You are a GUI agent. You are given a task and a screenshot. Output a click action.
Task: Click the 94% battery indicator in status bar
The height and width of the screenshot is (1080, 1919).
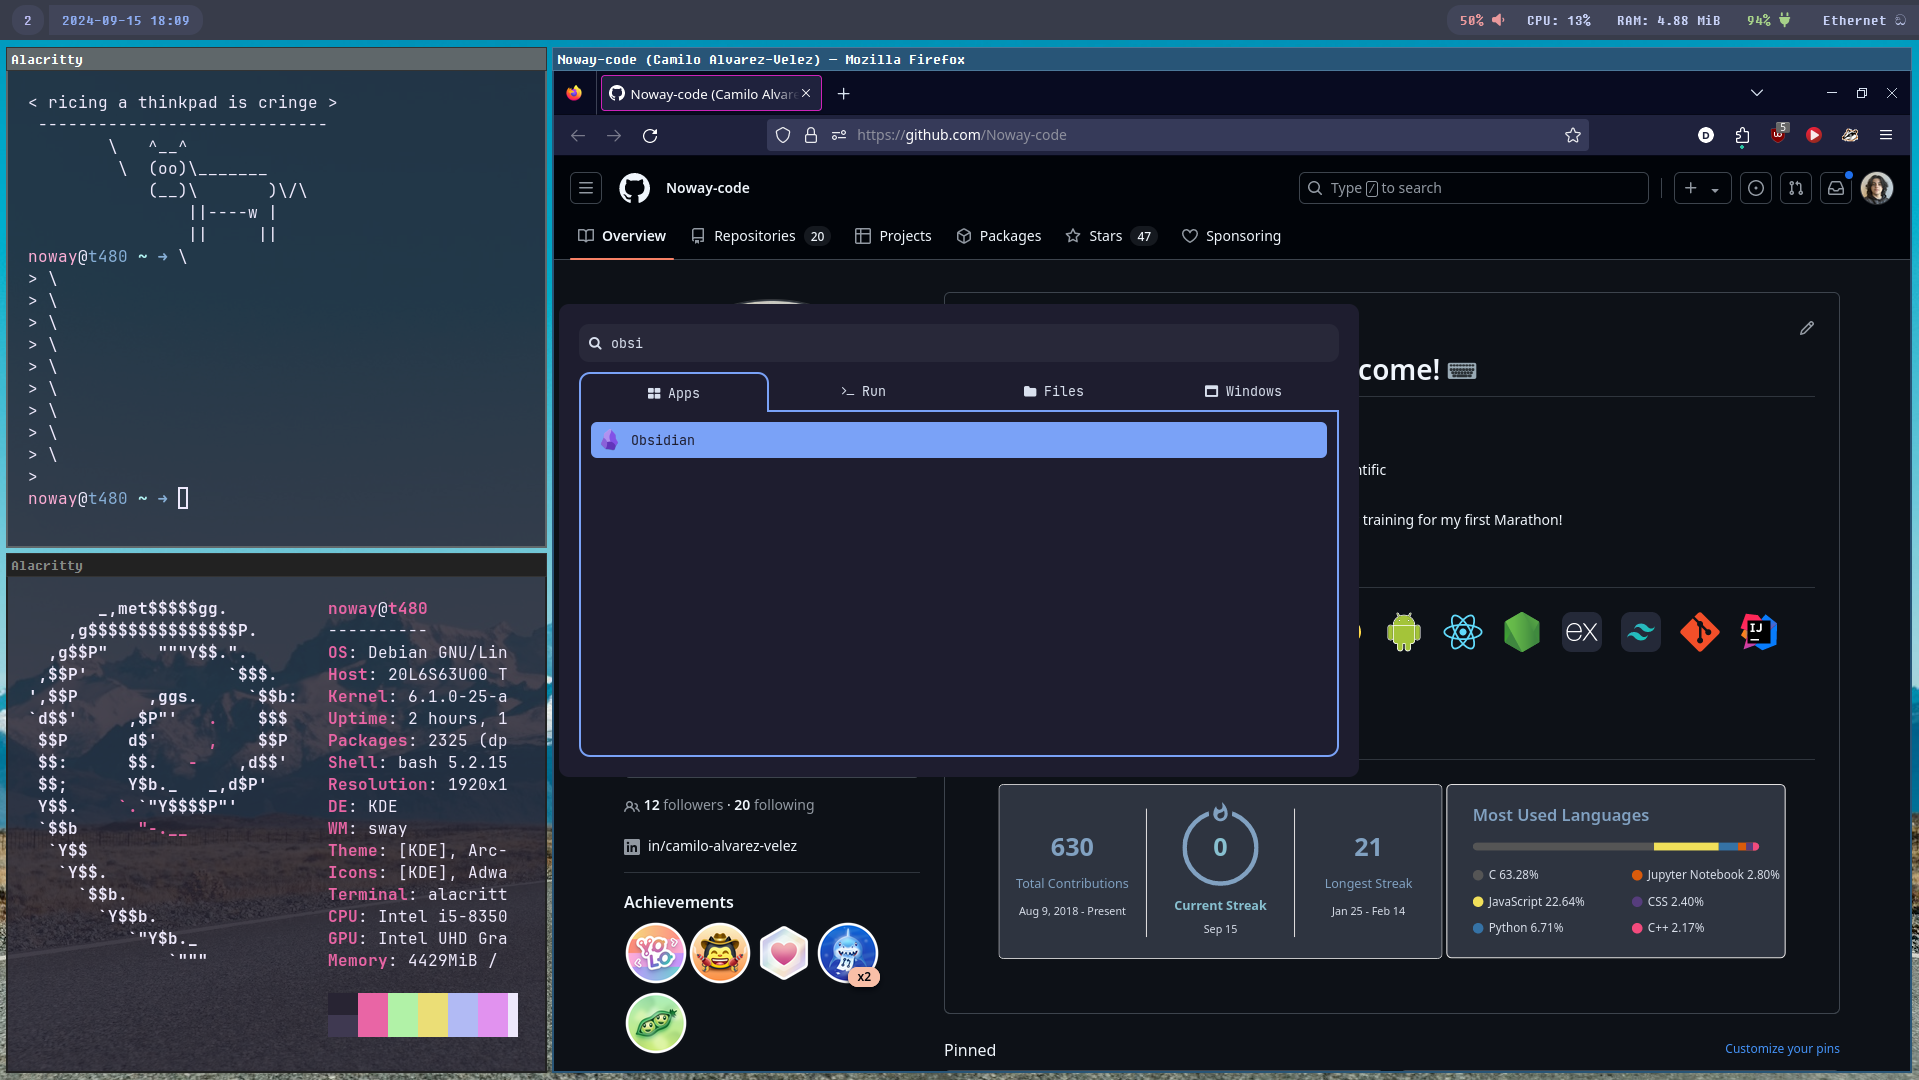[x=1768, y=20]
